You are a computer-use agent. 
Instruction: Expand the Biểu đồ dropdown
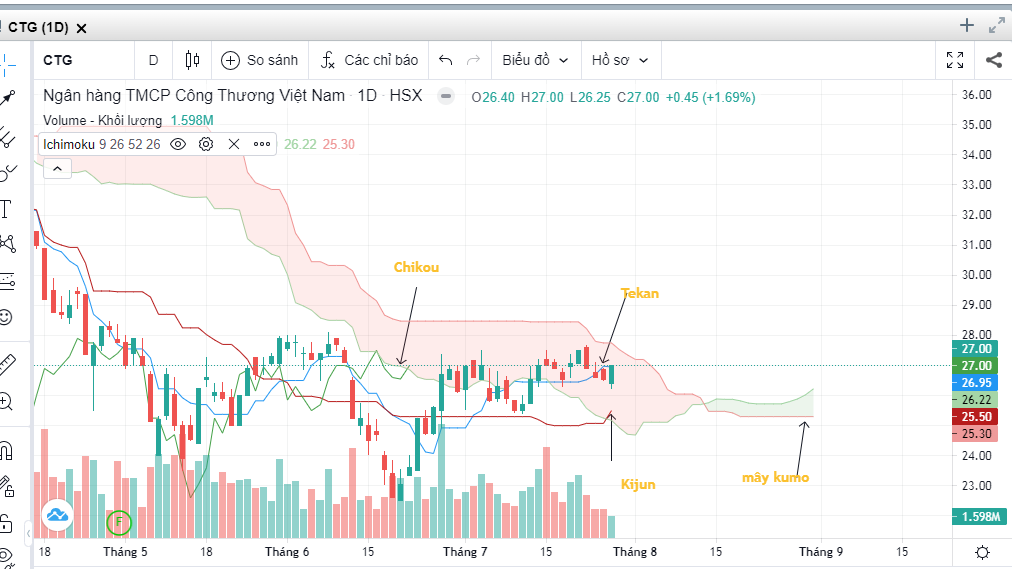pyautogui.click(x=536, y=60)
